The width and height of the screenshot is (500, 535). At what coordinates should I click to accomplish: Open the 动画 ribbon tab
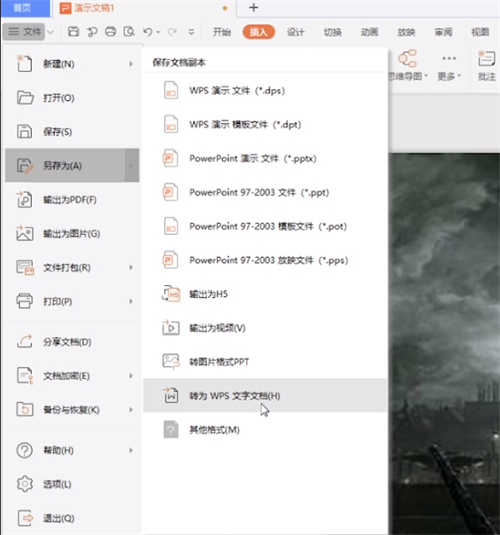pos(369,32)
